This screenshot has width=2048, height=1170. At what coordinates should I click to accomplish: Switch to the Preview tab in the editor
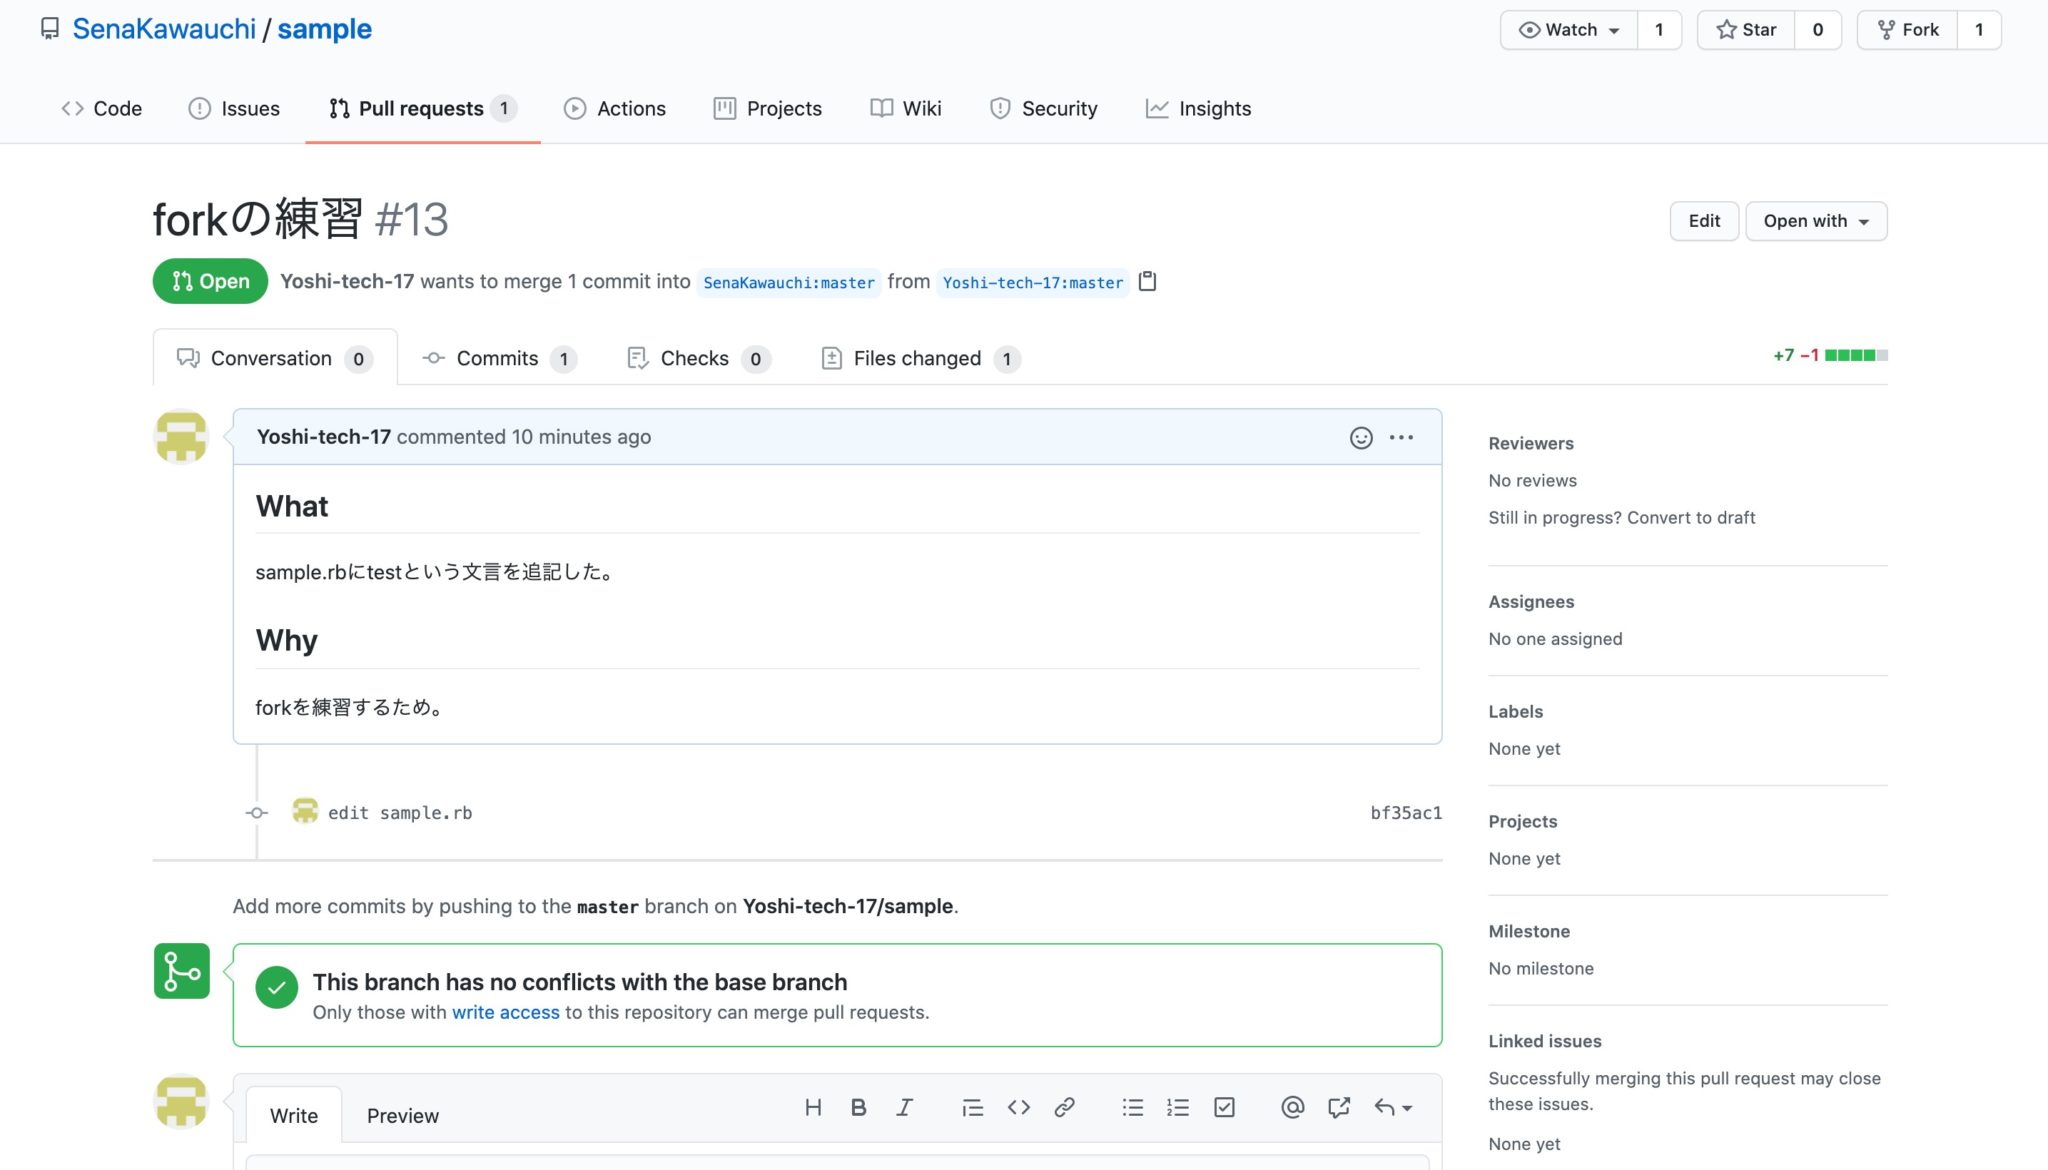click(x=402, y=1115)
